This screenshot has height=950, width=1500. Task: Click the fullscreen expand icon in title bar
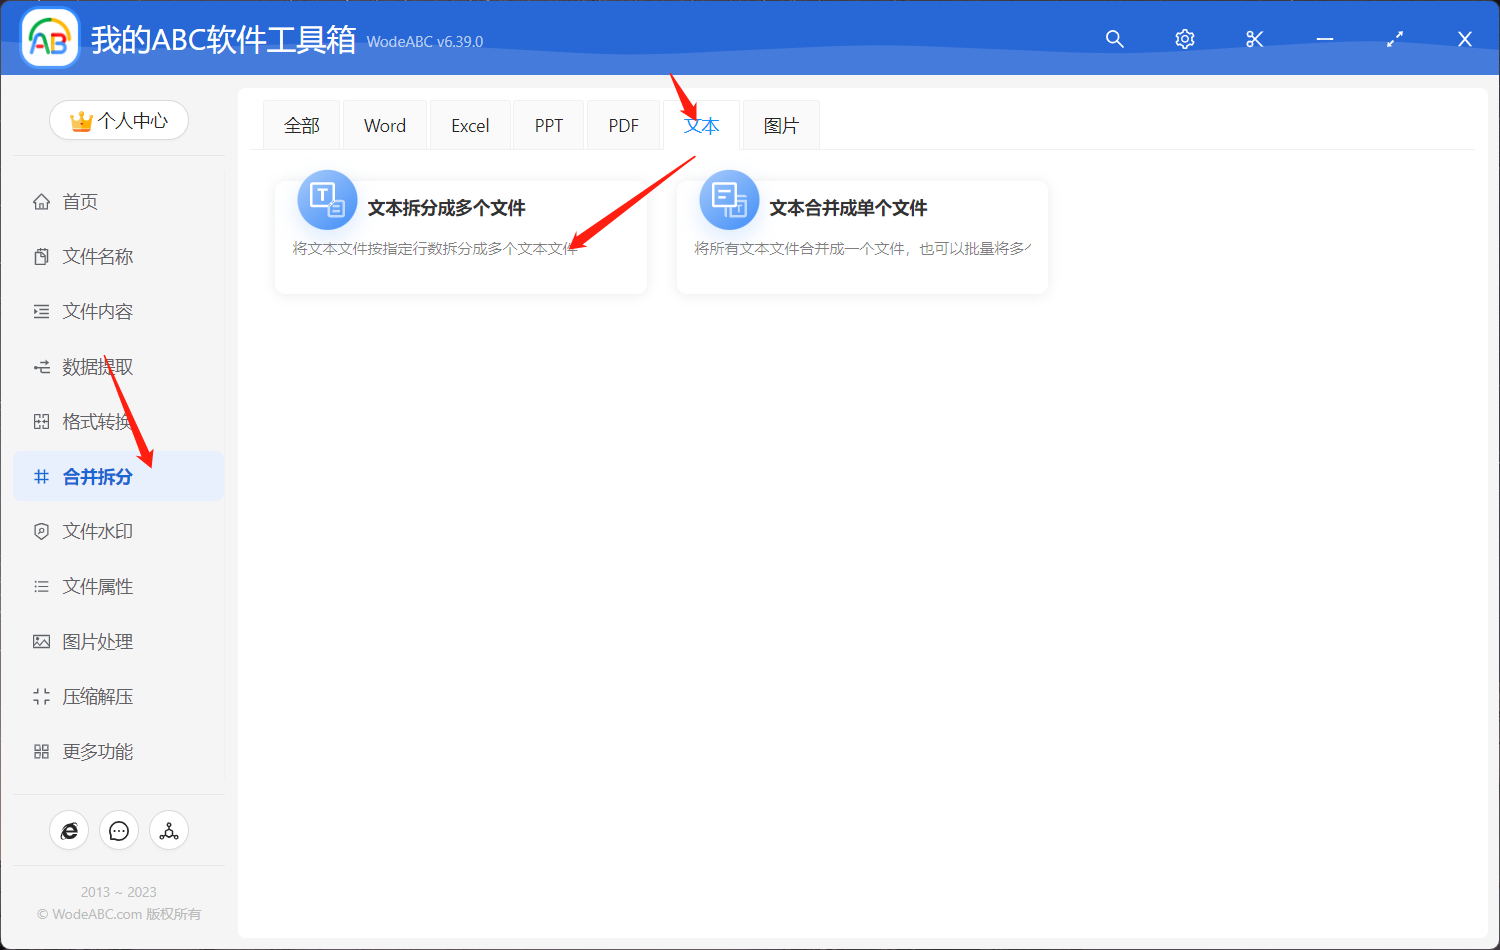[1394, 39]
